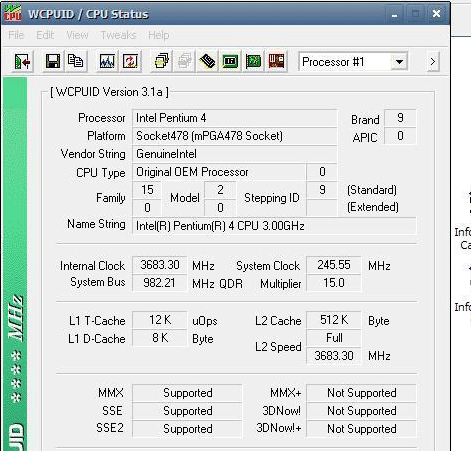This screenshot has height=451, width=471.
Task: Click the standard Family value 15
Action: click(x=147, y=190)
